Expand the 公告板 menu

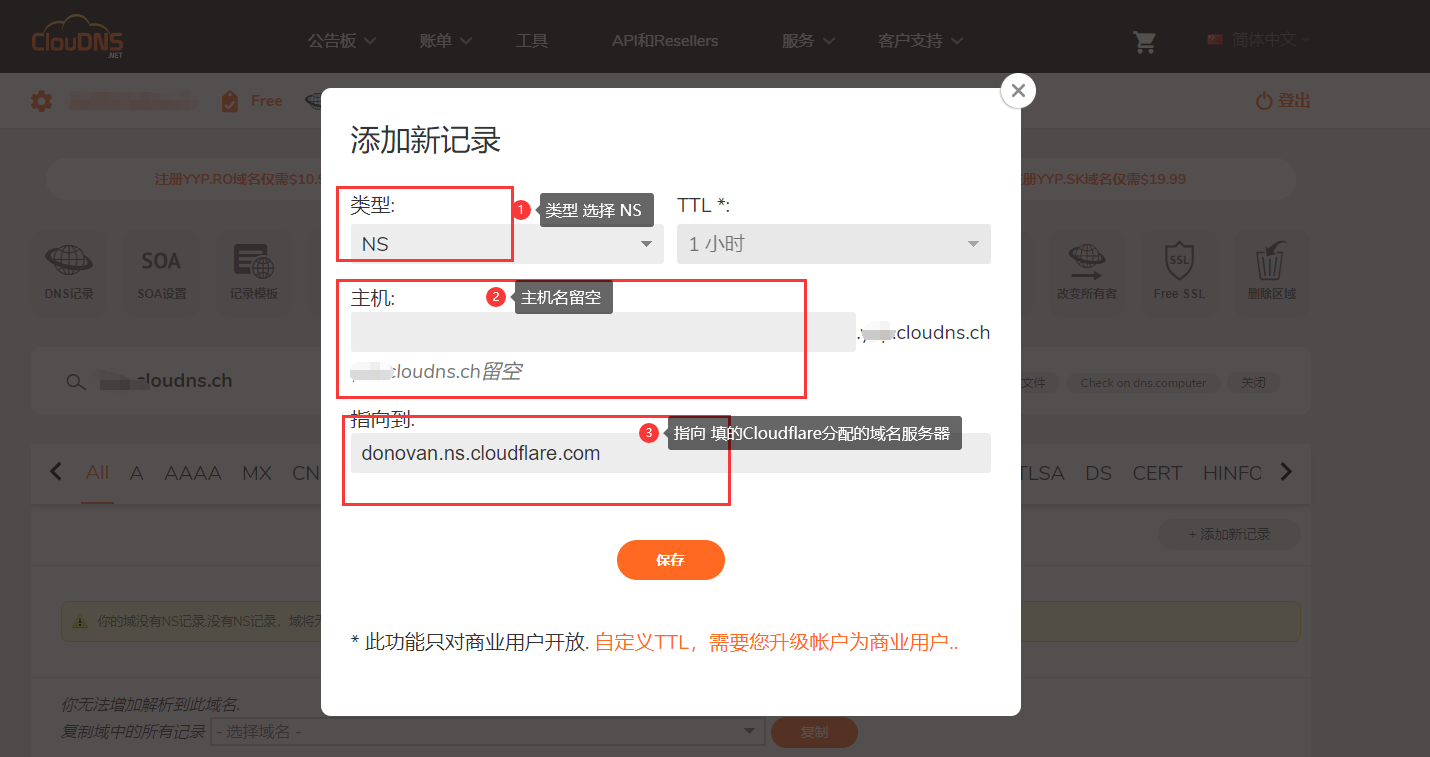click(x=342, y=41)
